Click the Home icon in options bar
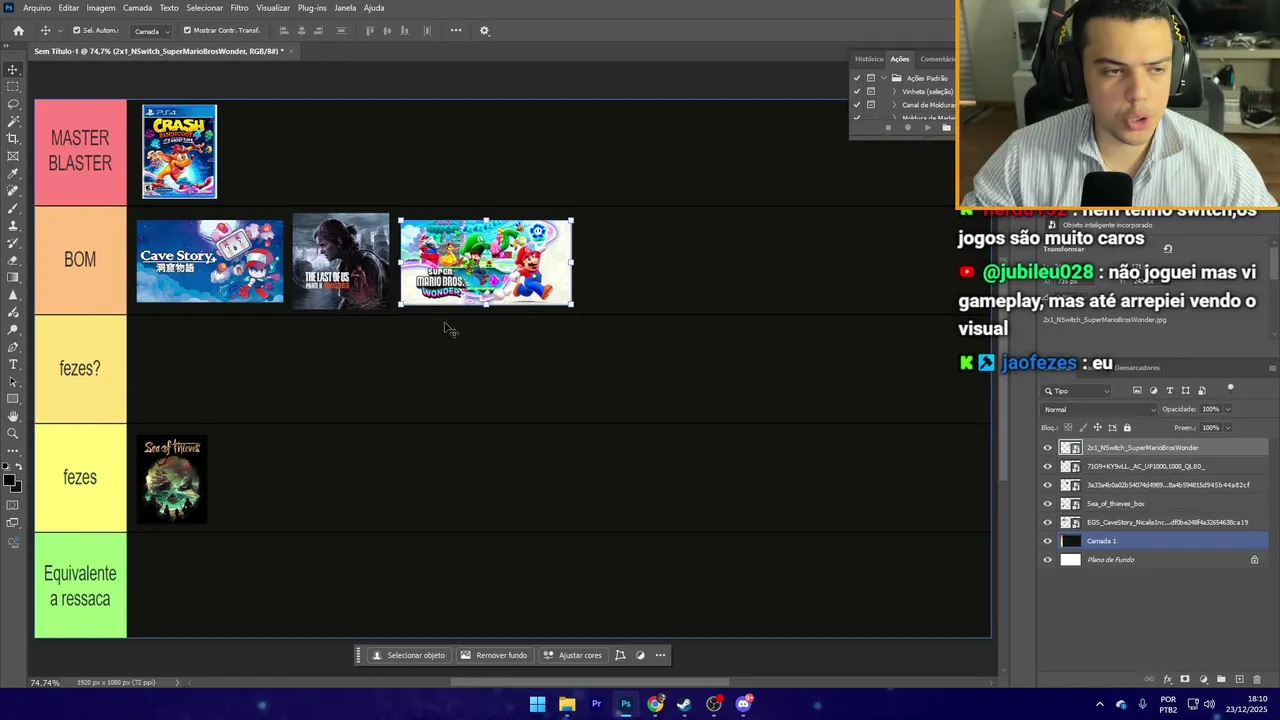 click(x=18, y=31)
